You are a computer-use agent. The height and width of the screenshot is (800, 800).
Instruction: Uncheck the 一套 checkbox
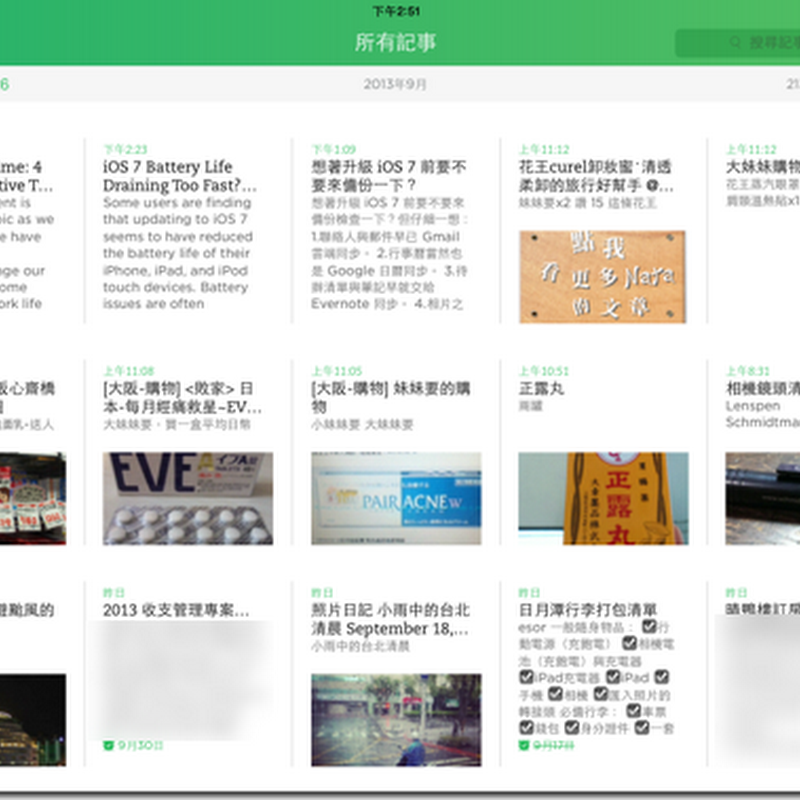pyautogui.click(x=642, y=728)
